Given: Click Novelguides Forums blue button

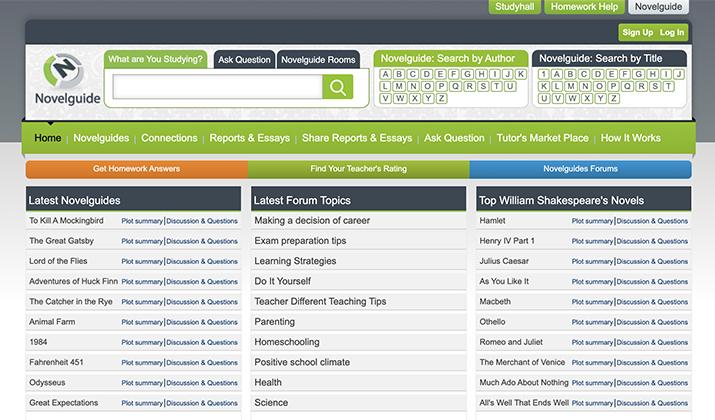Looking at the screenshot, I should click(580, 169).
